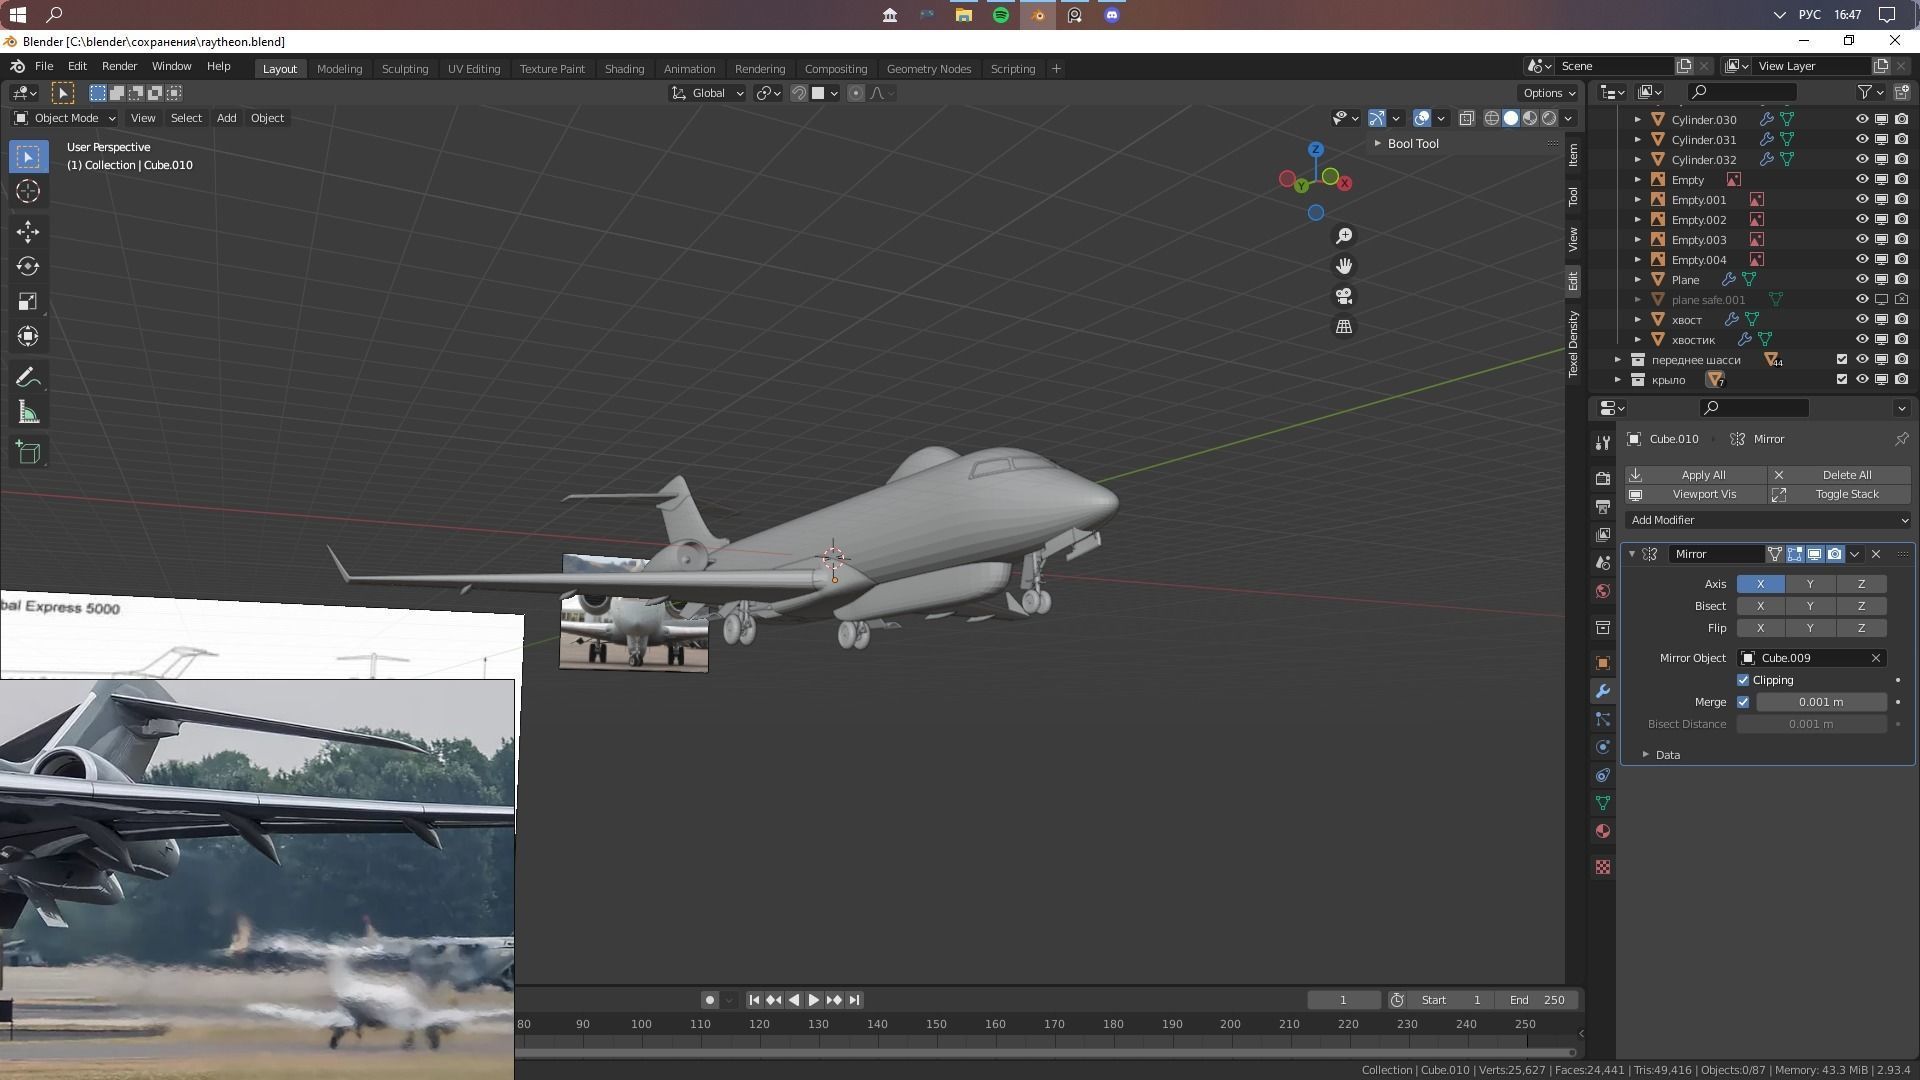The width and height of the screenshot is (1920, 1080).
Task: Select the Move tool
Action: tap(28, 232)
